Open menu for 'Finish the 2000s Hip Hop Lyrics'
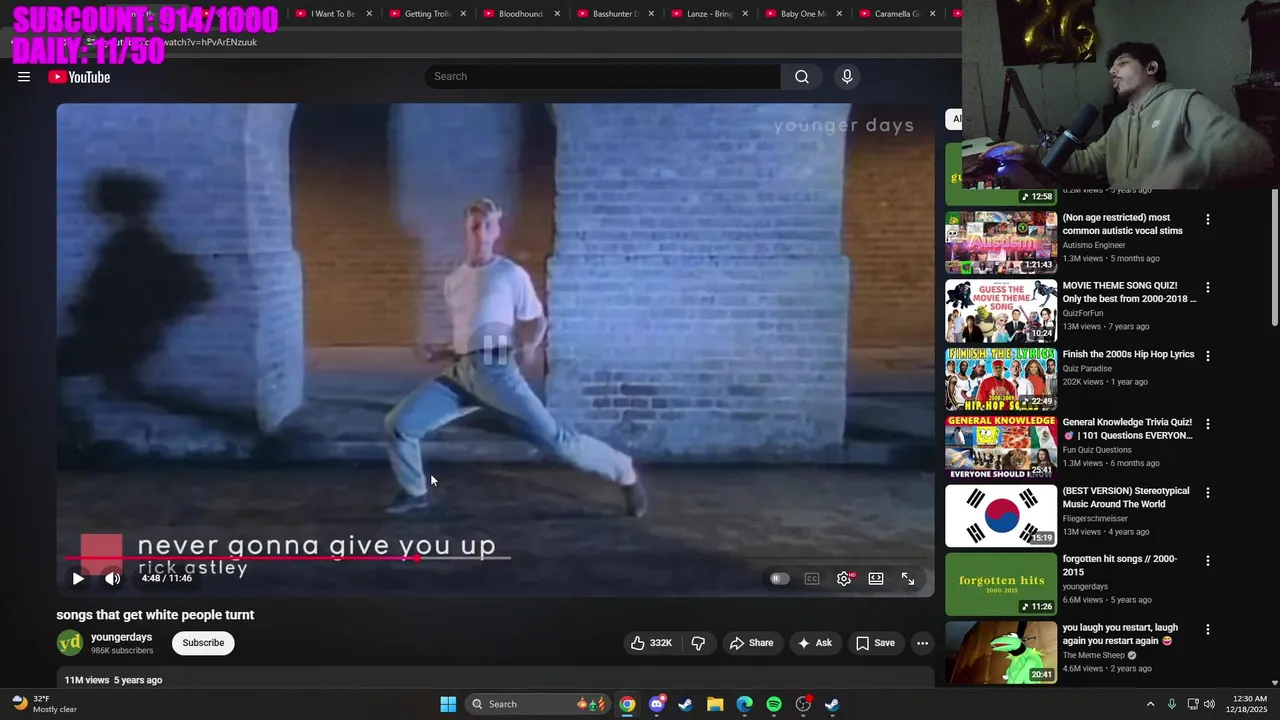 click(x=1207, y=355)
